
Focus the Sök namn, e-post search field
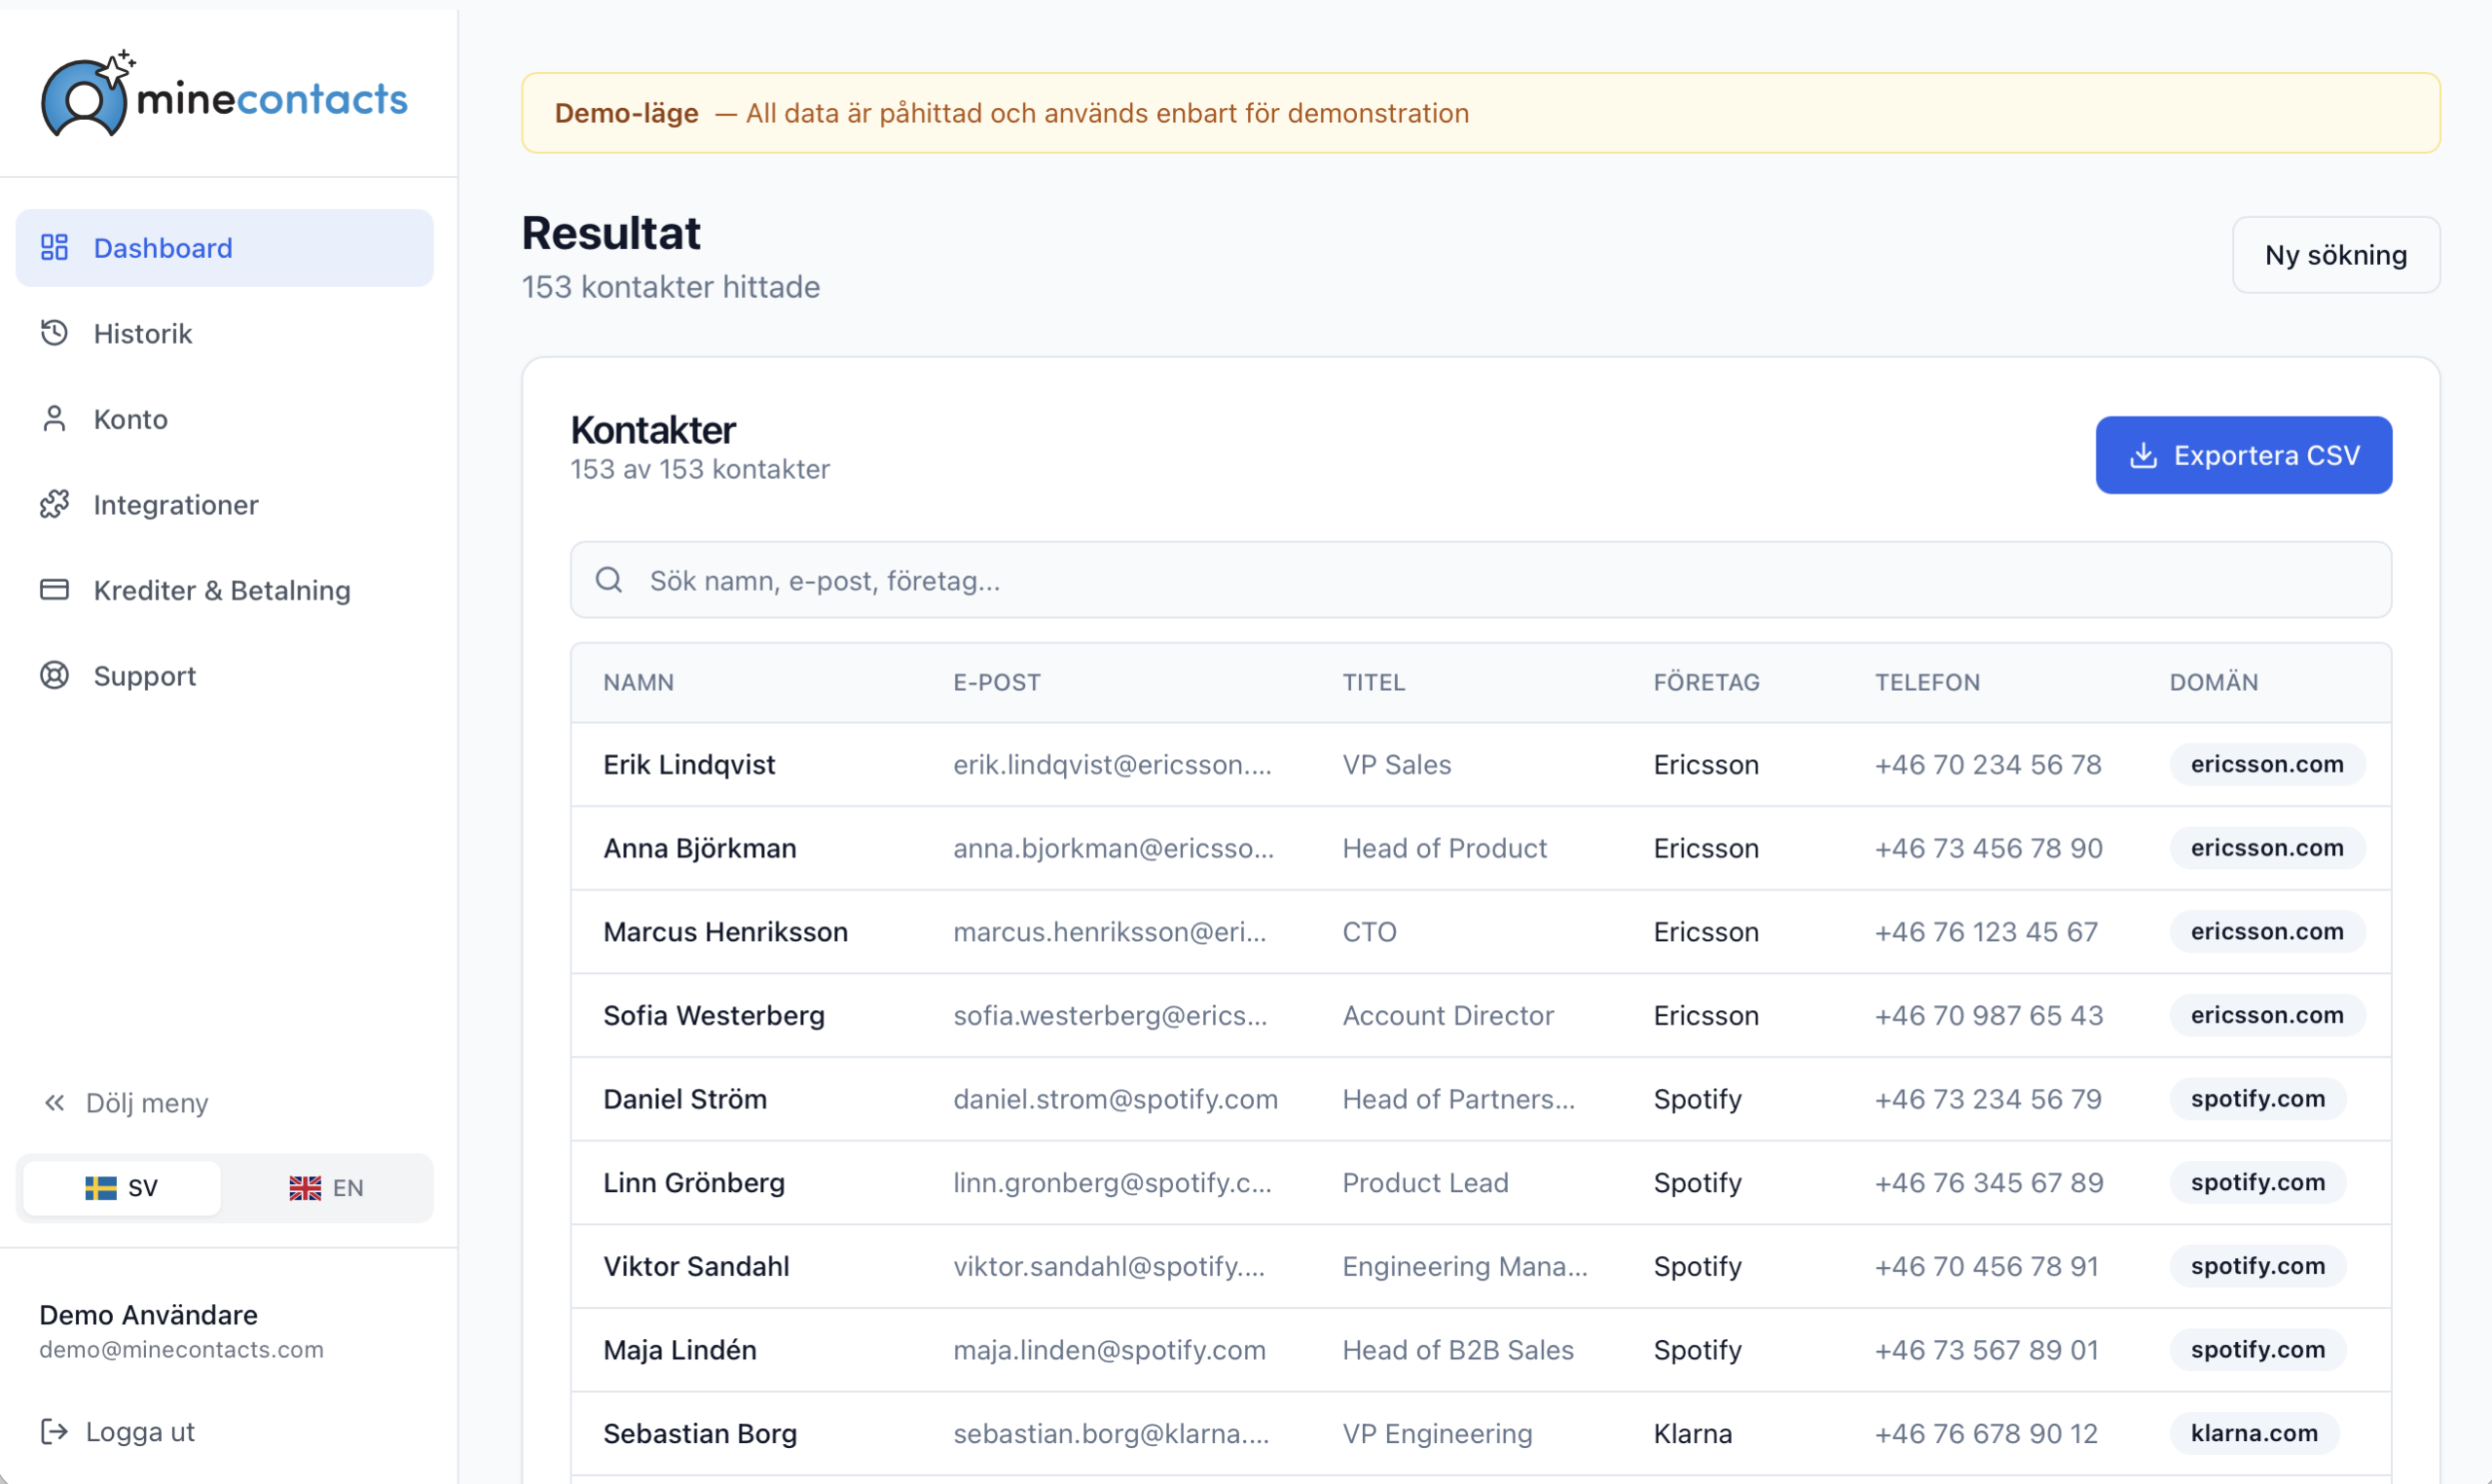pyautogui.click(x=1481, y=580)
